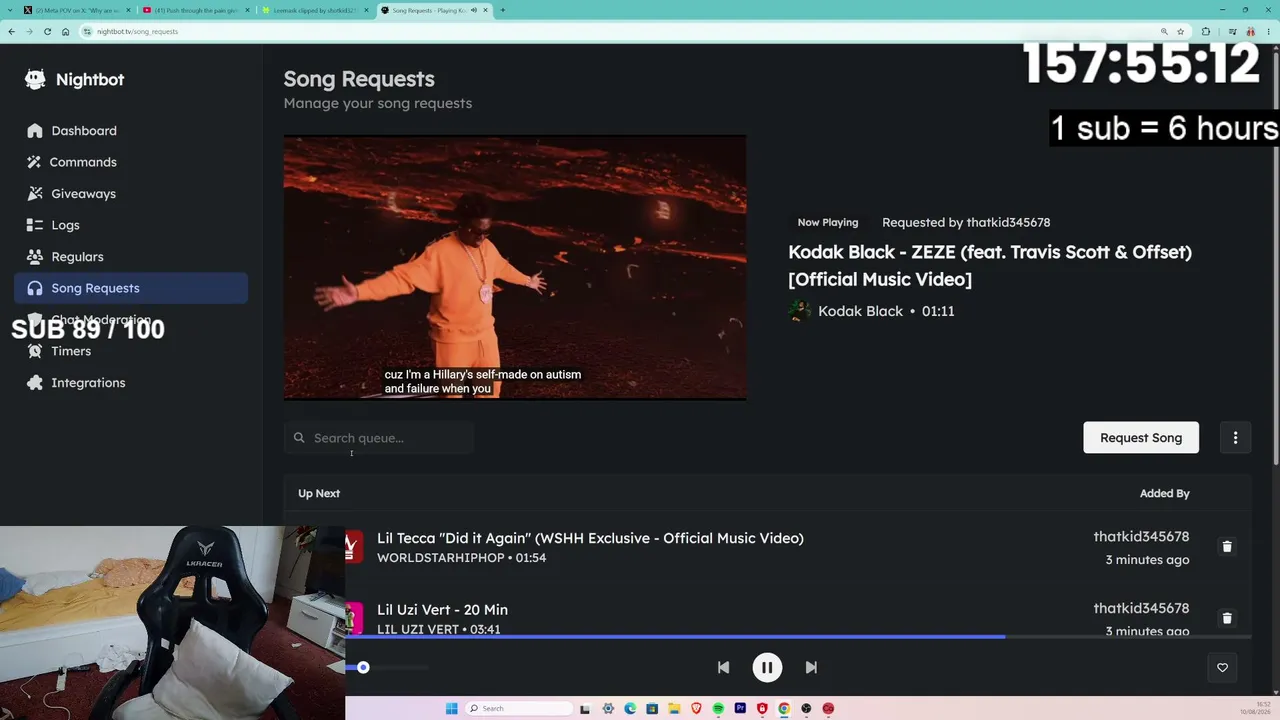Click the Logs list icon
The width and height of the screenshot is (1280, 720).
point(35,225)
